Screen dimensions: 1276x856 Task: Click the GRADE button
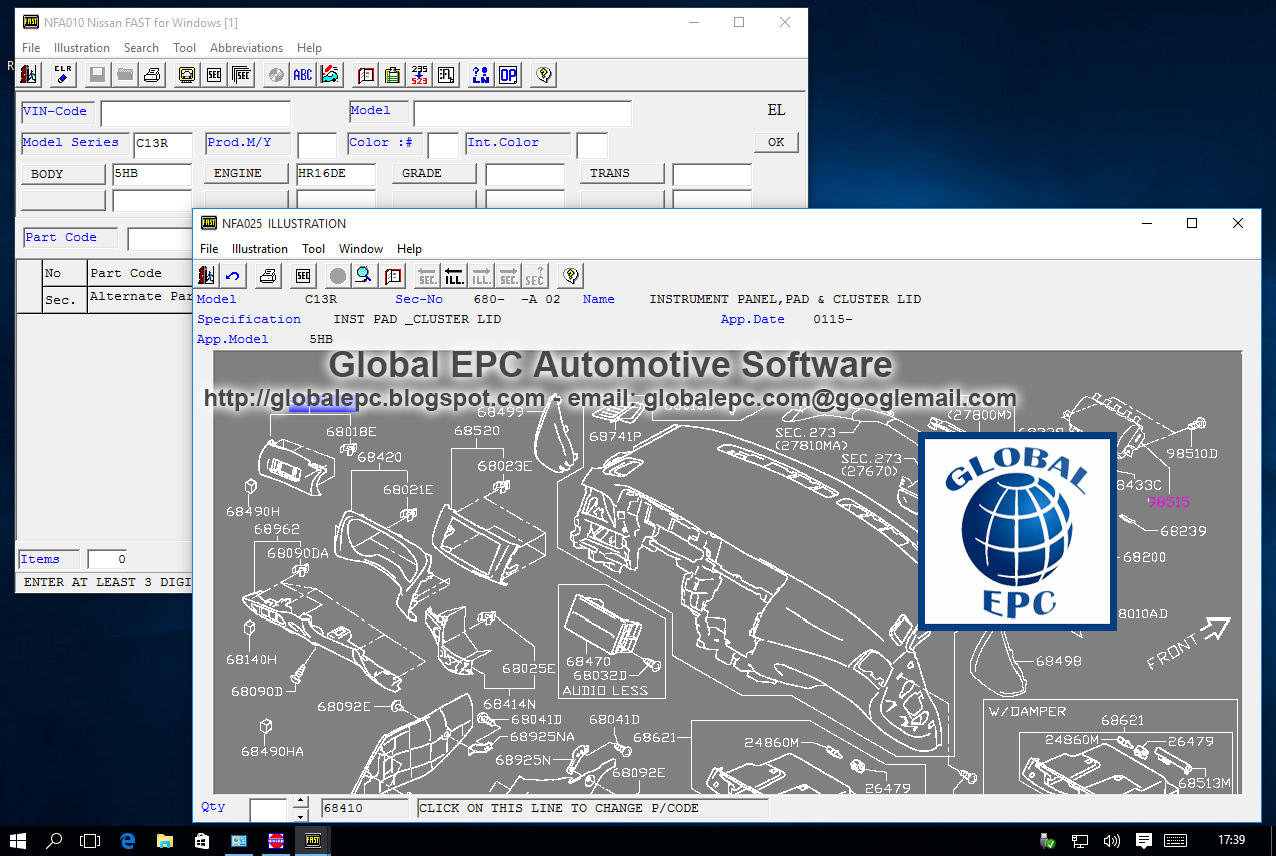point(434,174)
